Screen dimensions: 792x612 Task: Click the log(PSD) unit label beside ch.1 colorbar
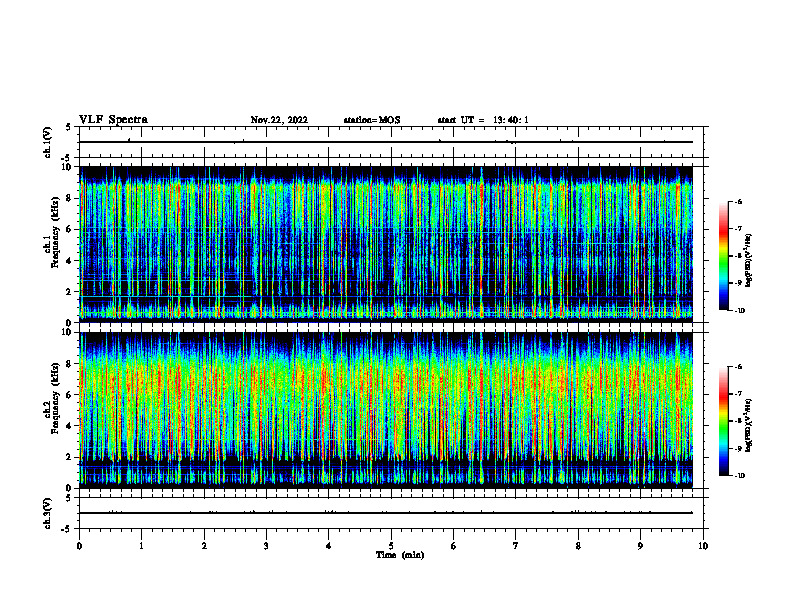point(749,260)
